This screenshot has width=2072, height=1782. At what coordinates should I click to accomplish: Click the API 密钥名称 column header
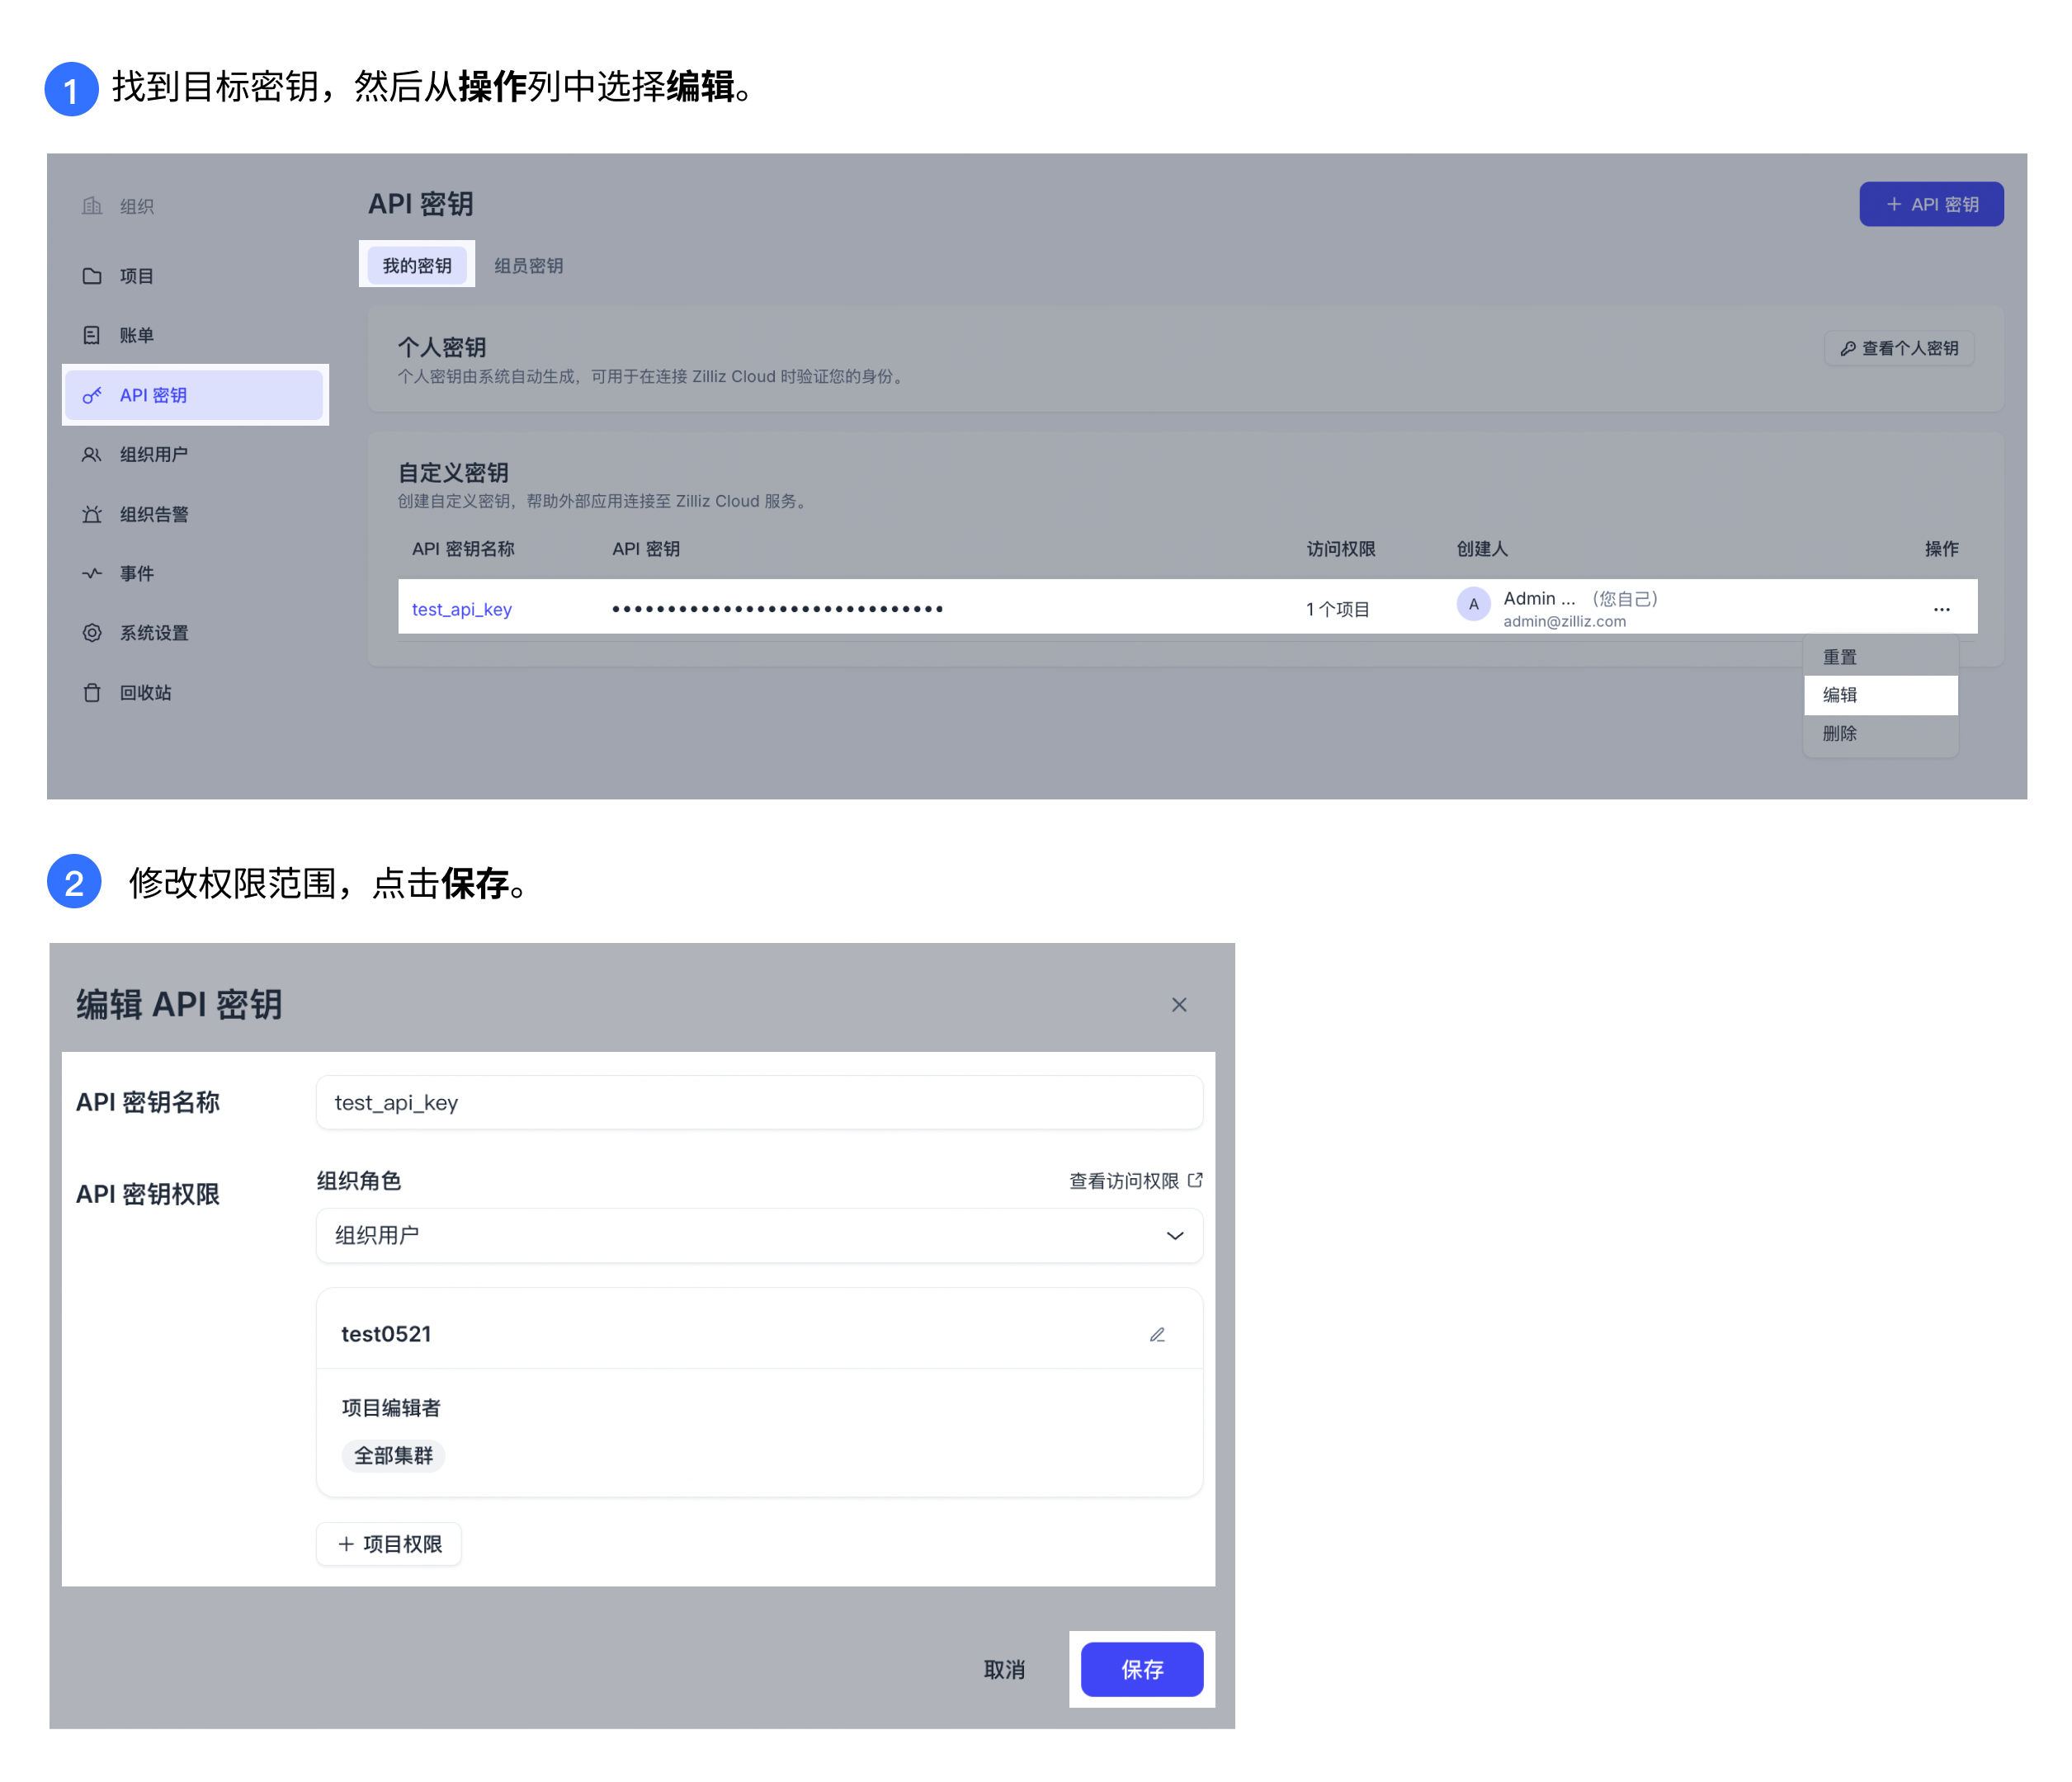[463, 549]
